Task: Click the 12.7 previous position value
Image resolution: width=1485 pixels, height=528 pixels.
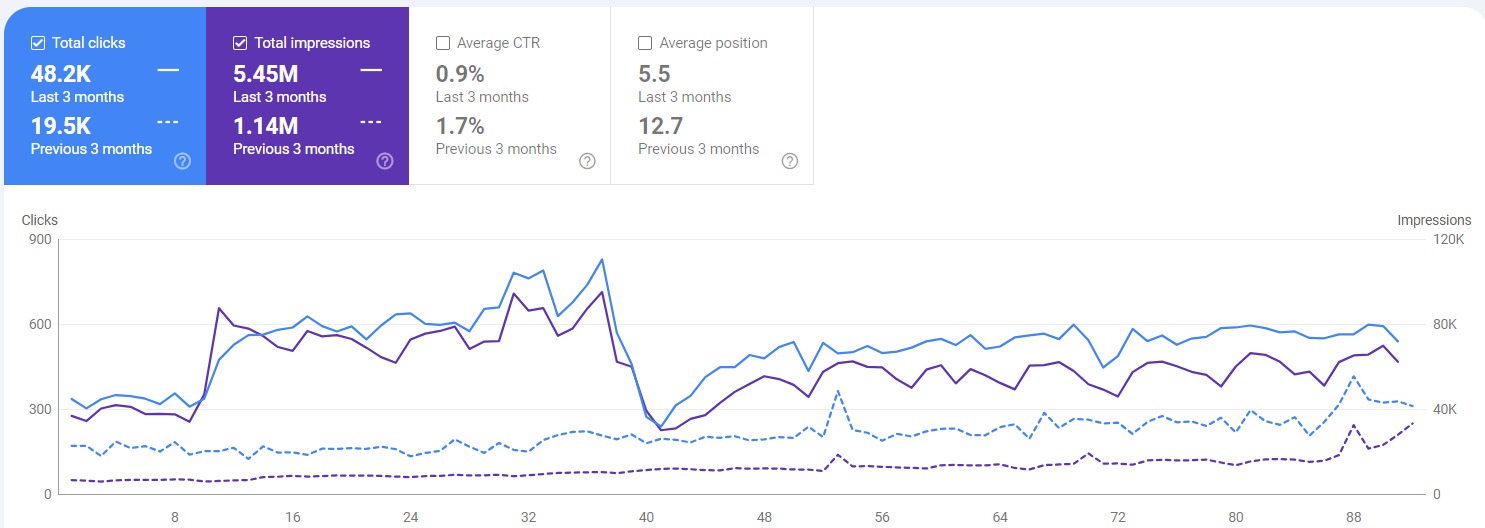Action: click(660, 126)
